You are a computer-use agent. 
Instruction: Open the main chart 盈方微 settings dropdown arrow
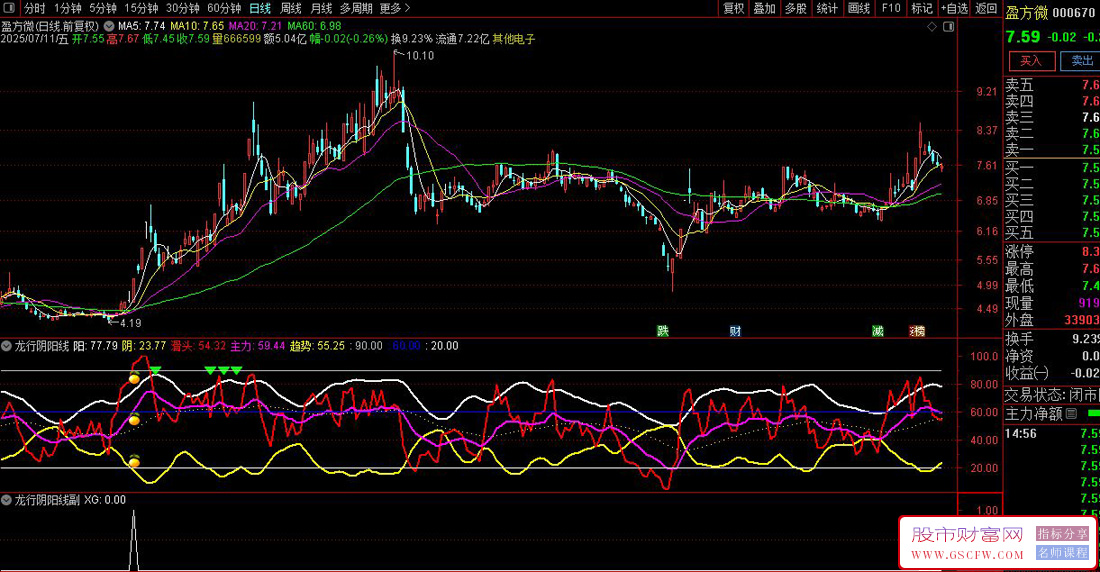click(x=109, y=26)
